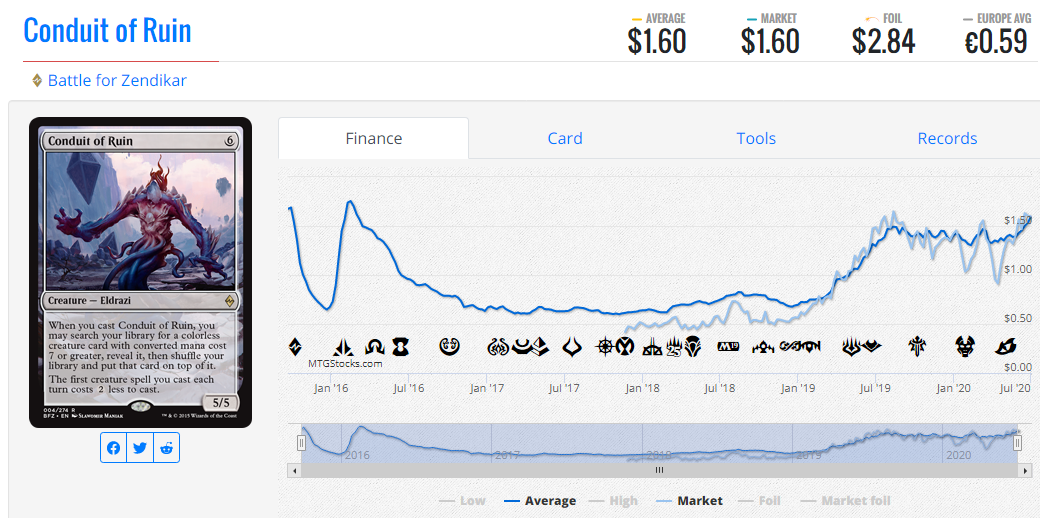Click the FOIL price $2.84 in header
The height and width of the screenshot is (518, 1040).
tap(883, 42)
